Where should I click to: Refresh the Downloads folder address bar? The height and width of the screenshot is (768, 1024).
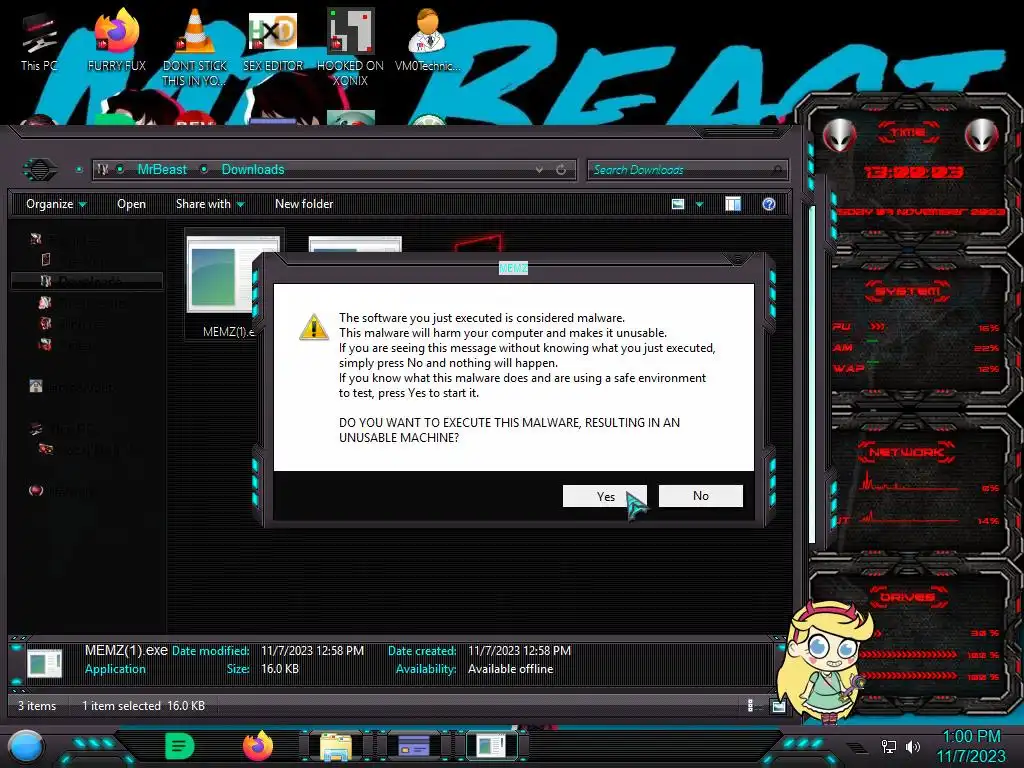point(561,170)
